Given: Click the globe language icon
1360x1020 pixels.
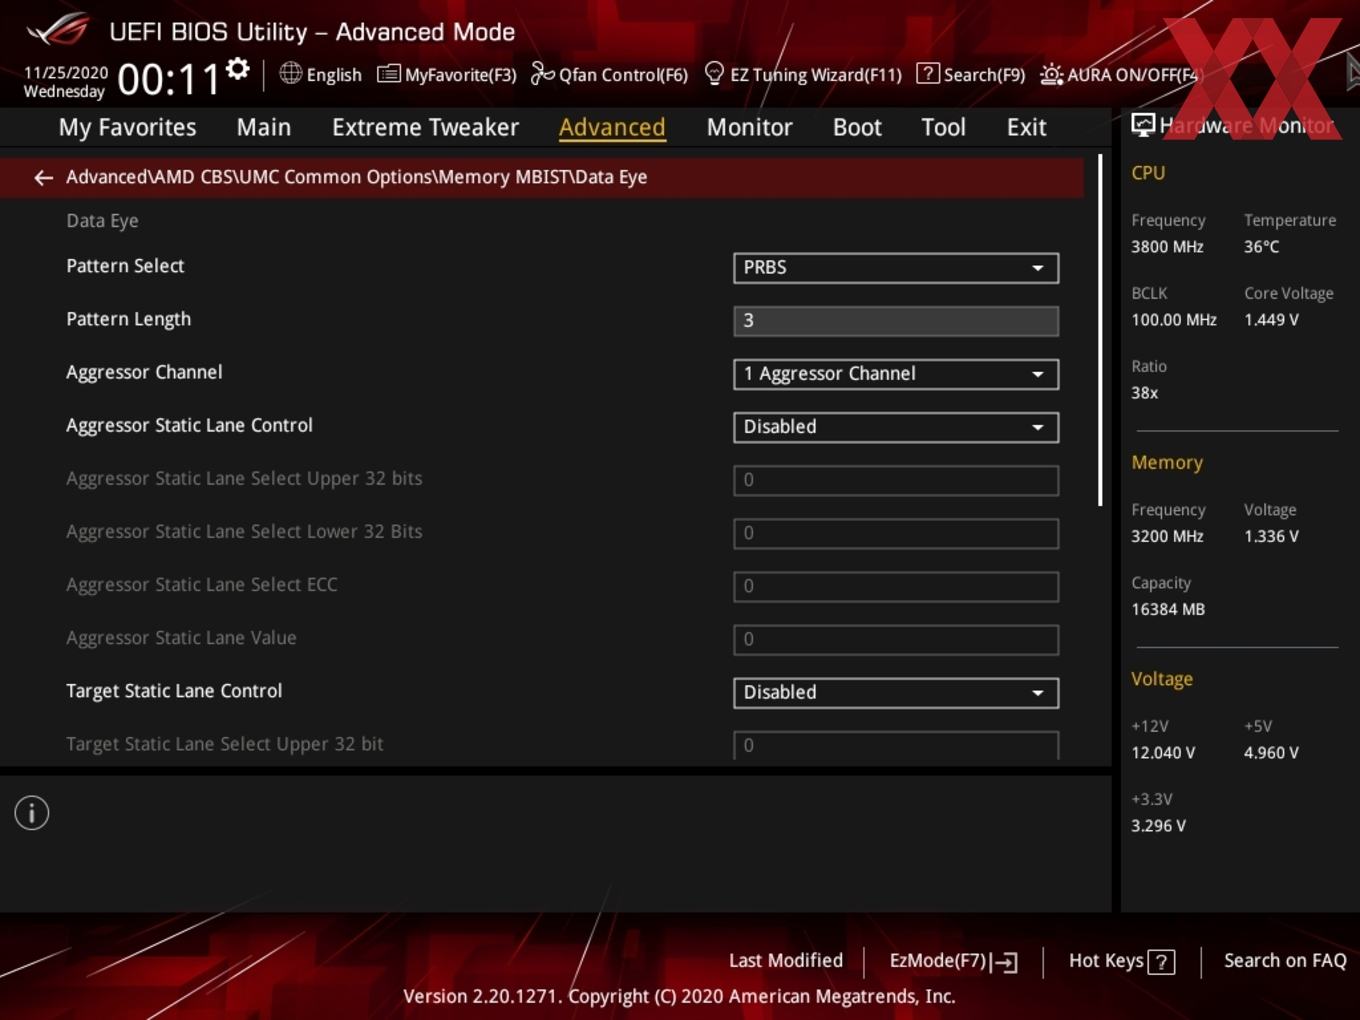Looking at the screenshot, I should click(290, 73).
